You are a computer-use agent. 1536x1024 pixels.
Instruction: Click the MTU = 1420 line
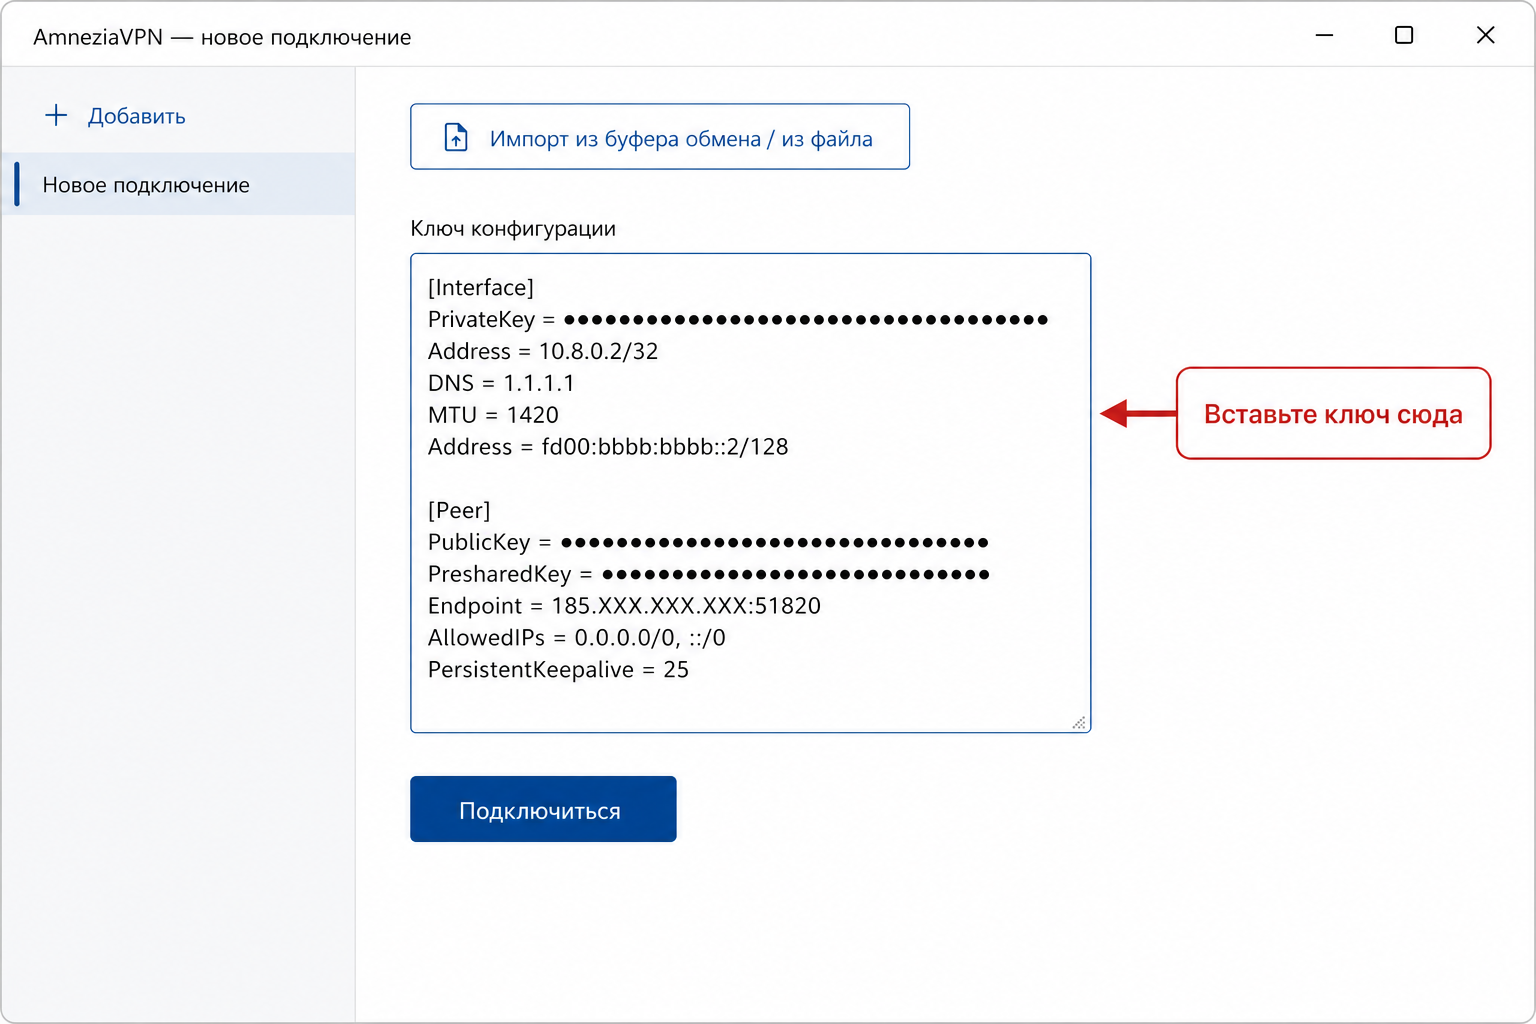[493, 415]
